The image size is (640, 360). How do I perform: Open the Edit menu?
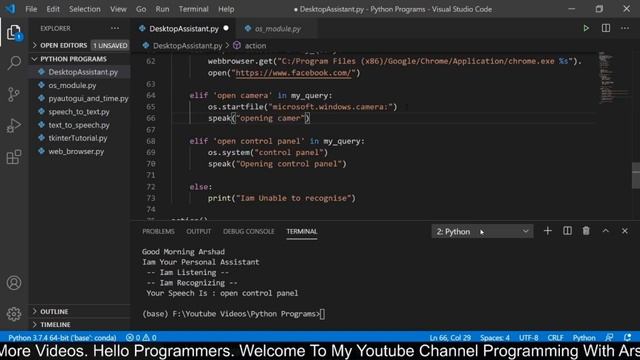53,9
